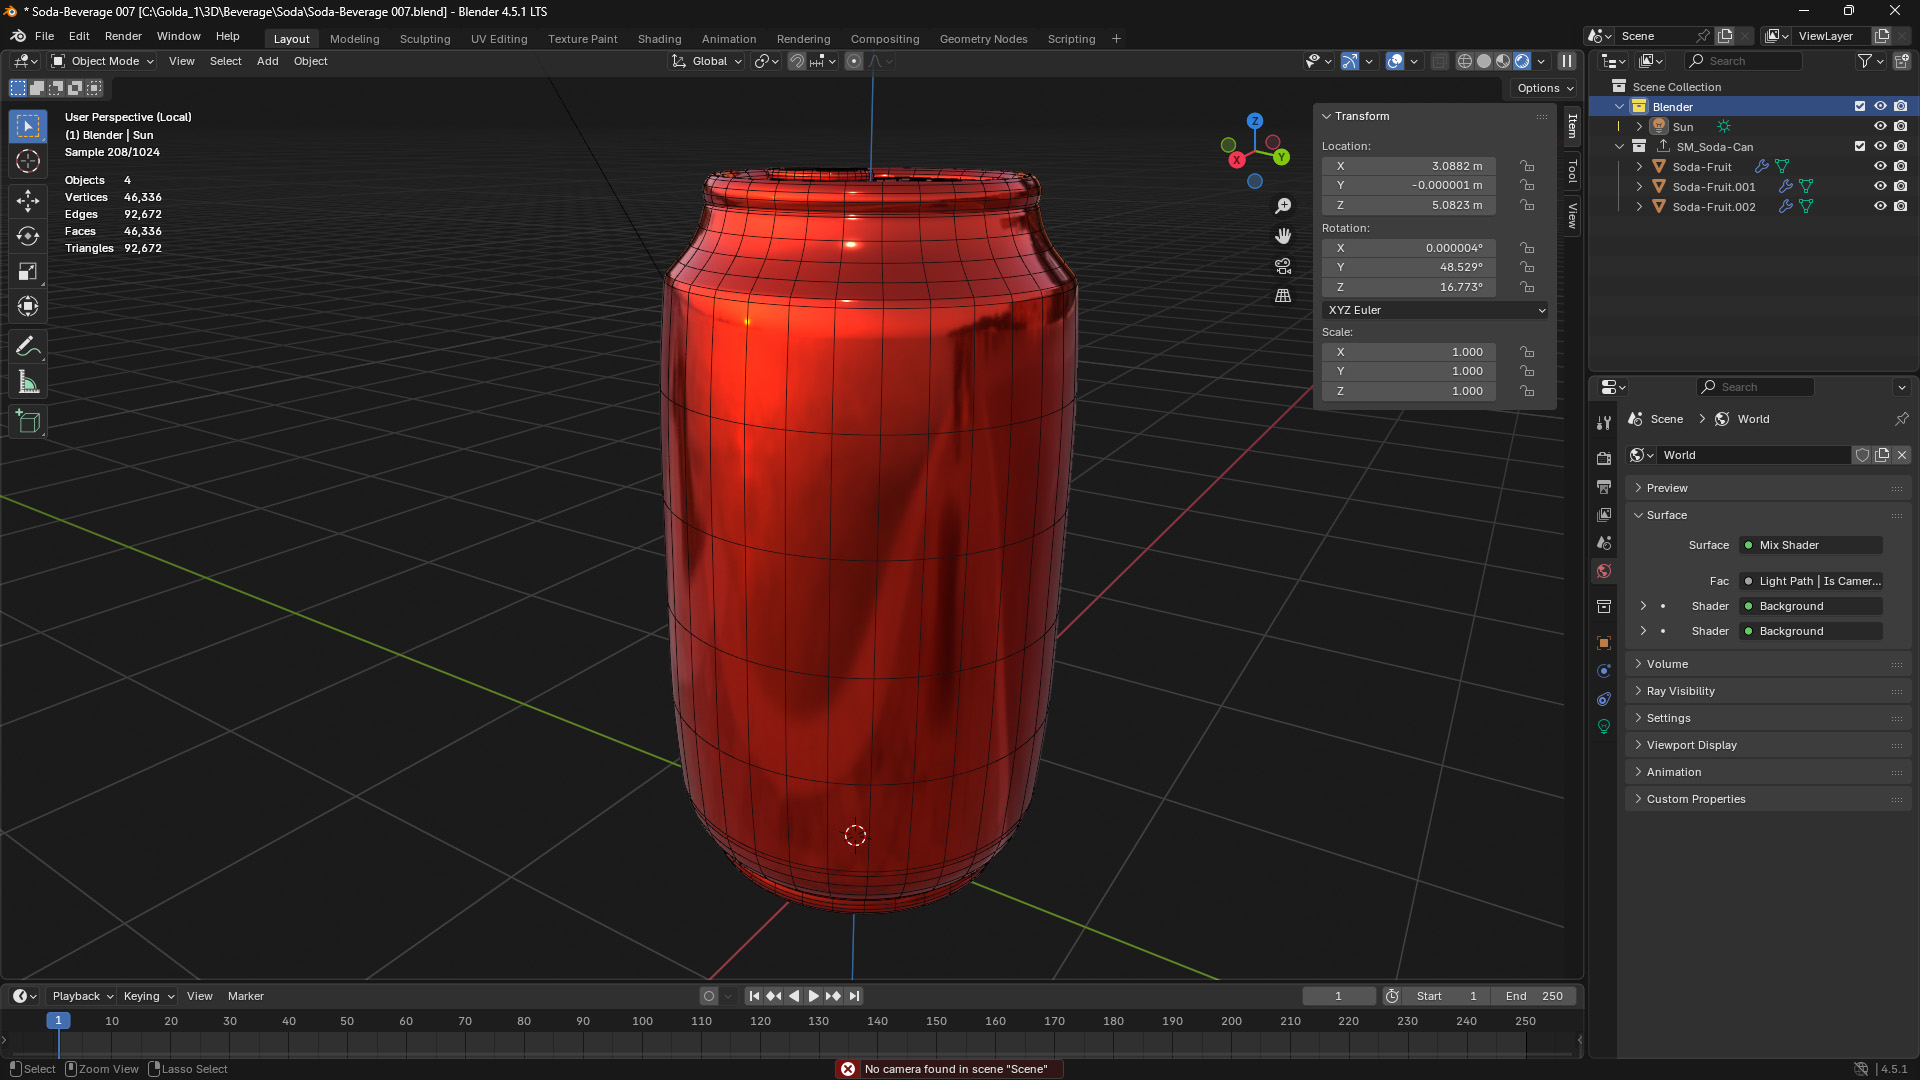
Task: Select the Rotate tool
Action: tap(27, 234)
